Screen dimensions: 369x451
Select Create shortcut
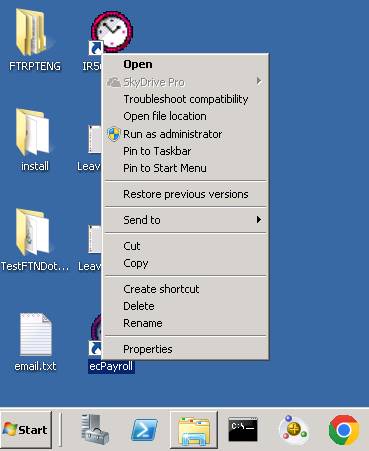[185, 289]
